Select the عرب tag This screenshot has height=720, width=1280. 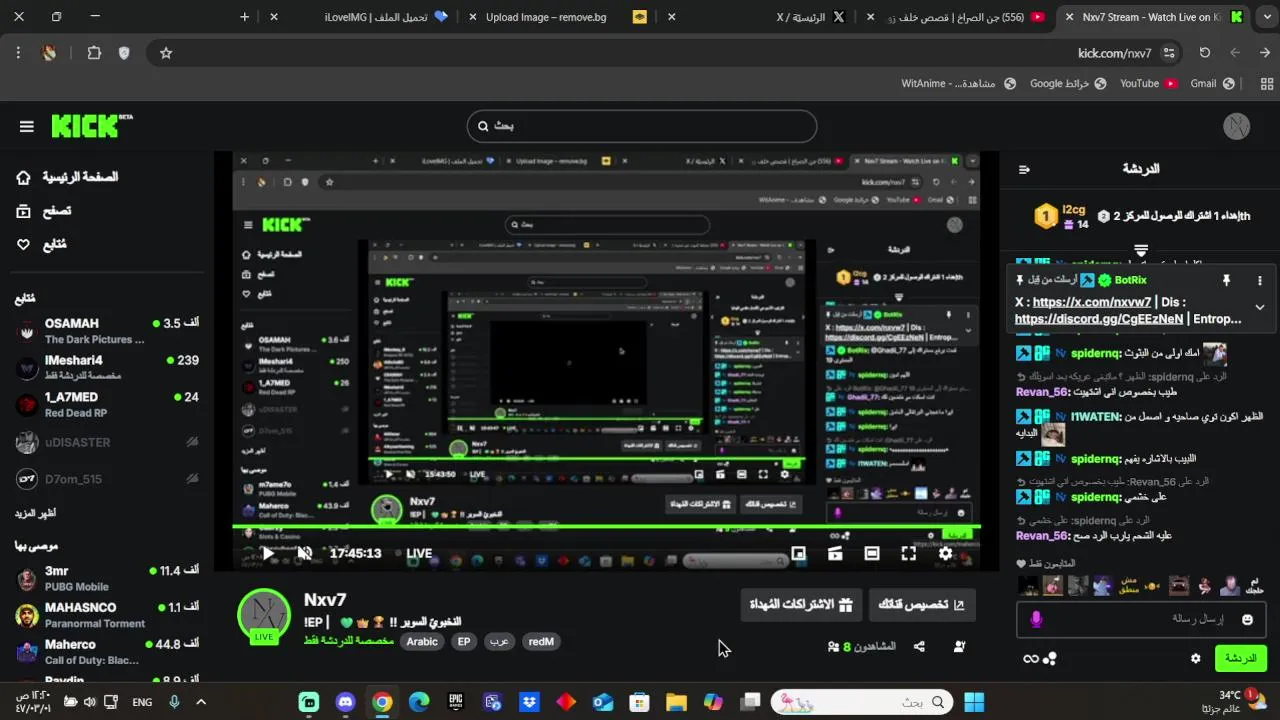[x=498, y=642]
